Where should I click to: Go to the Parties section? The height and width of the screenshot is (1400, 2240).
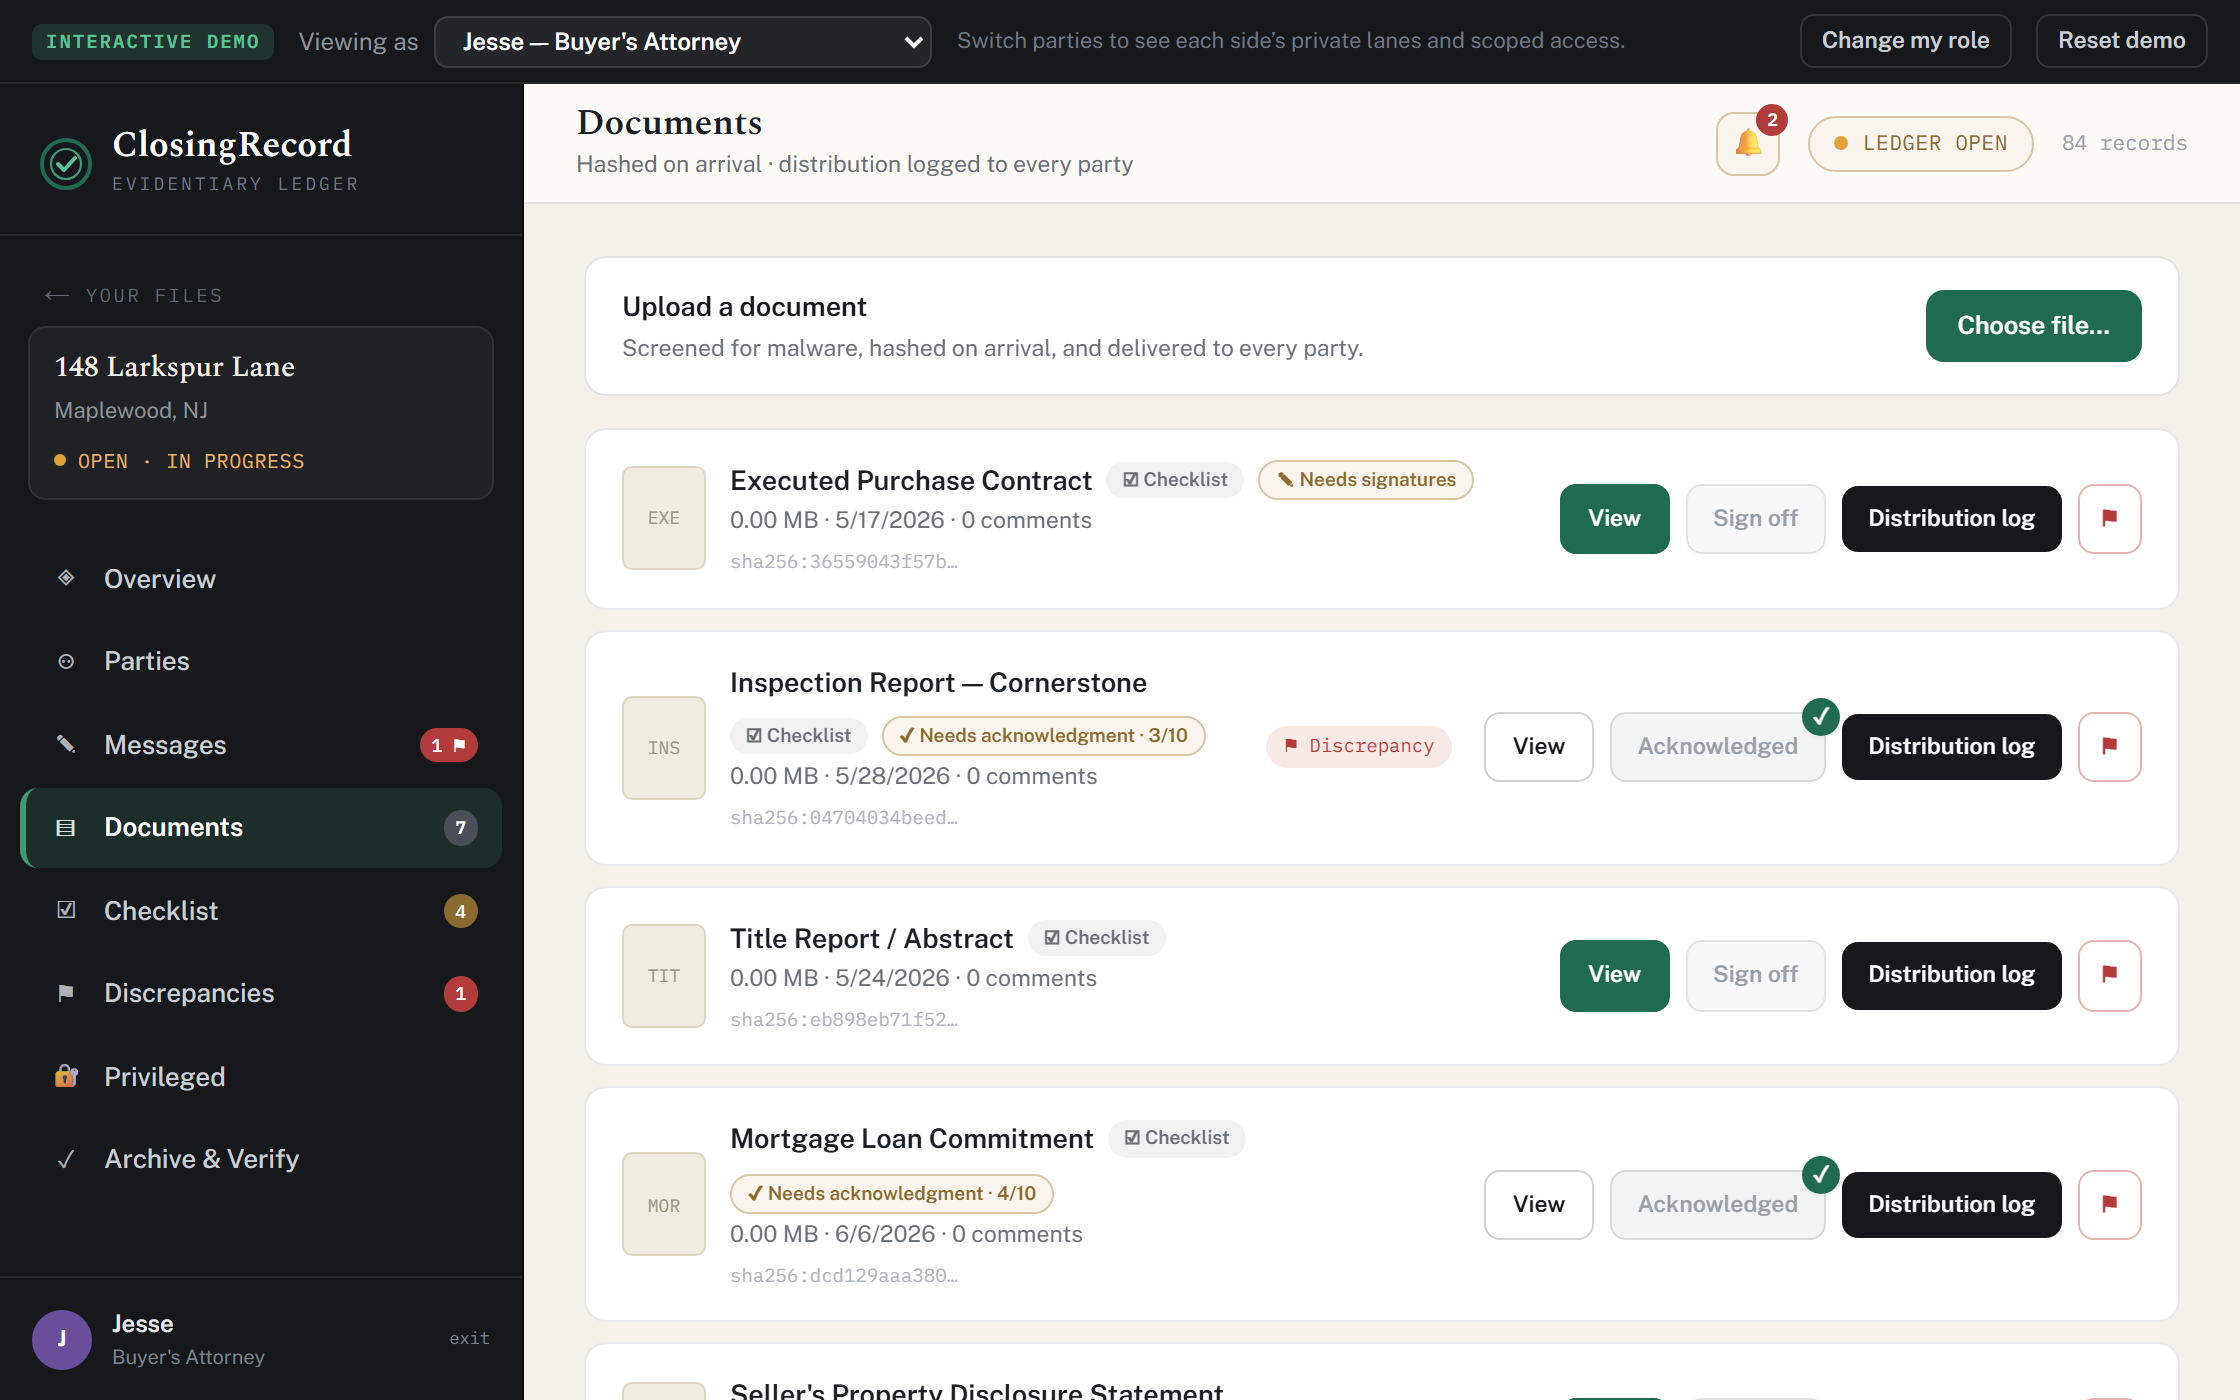pyautogui.click(x=261, y=661)
